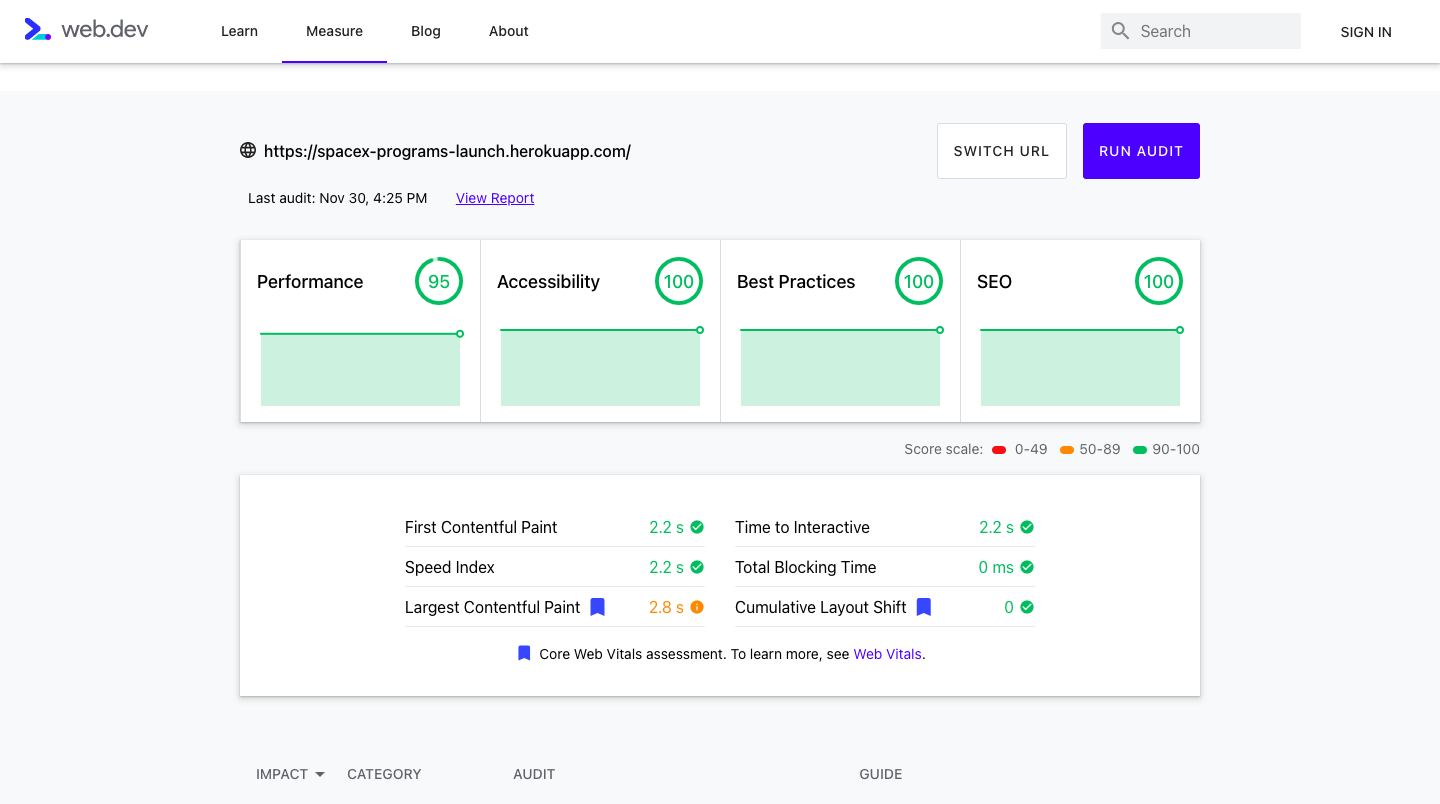The width and height of the screenshot is (1440, 804).
Task: Sort by the IMPACT column dropdown arrow
Action: (320, 775)
